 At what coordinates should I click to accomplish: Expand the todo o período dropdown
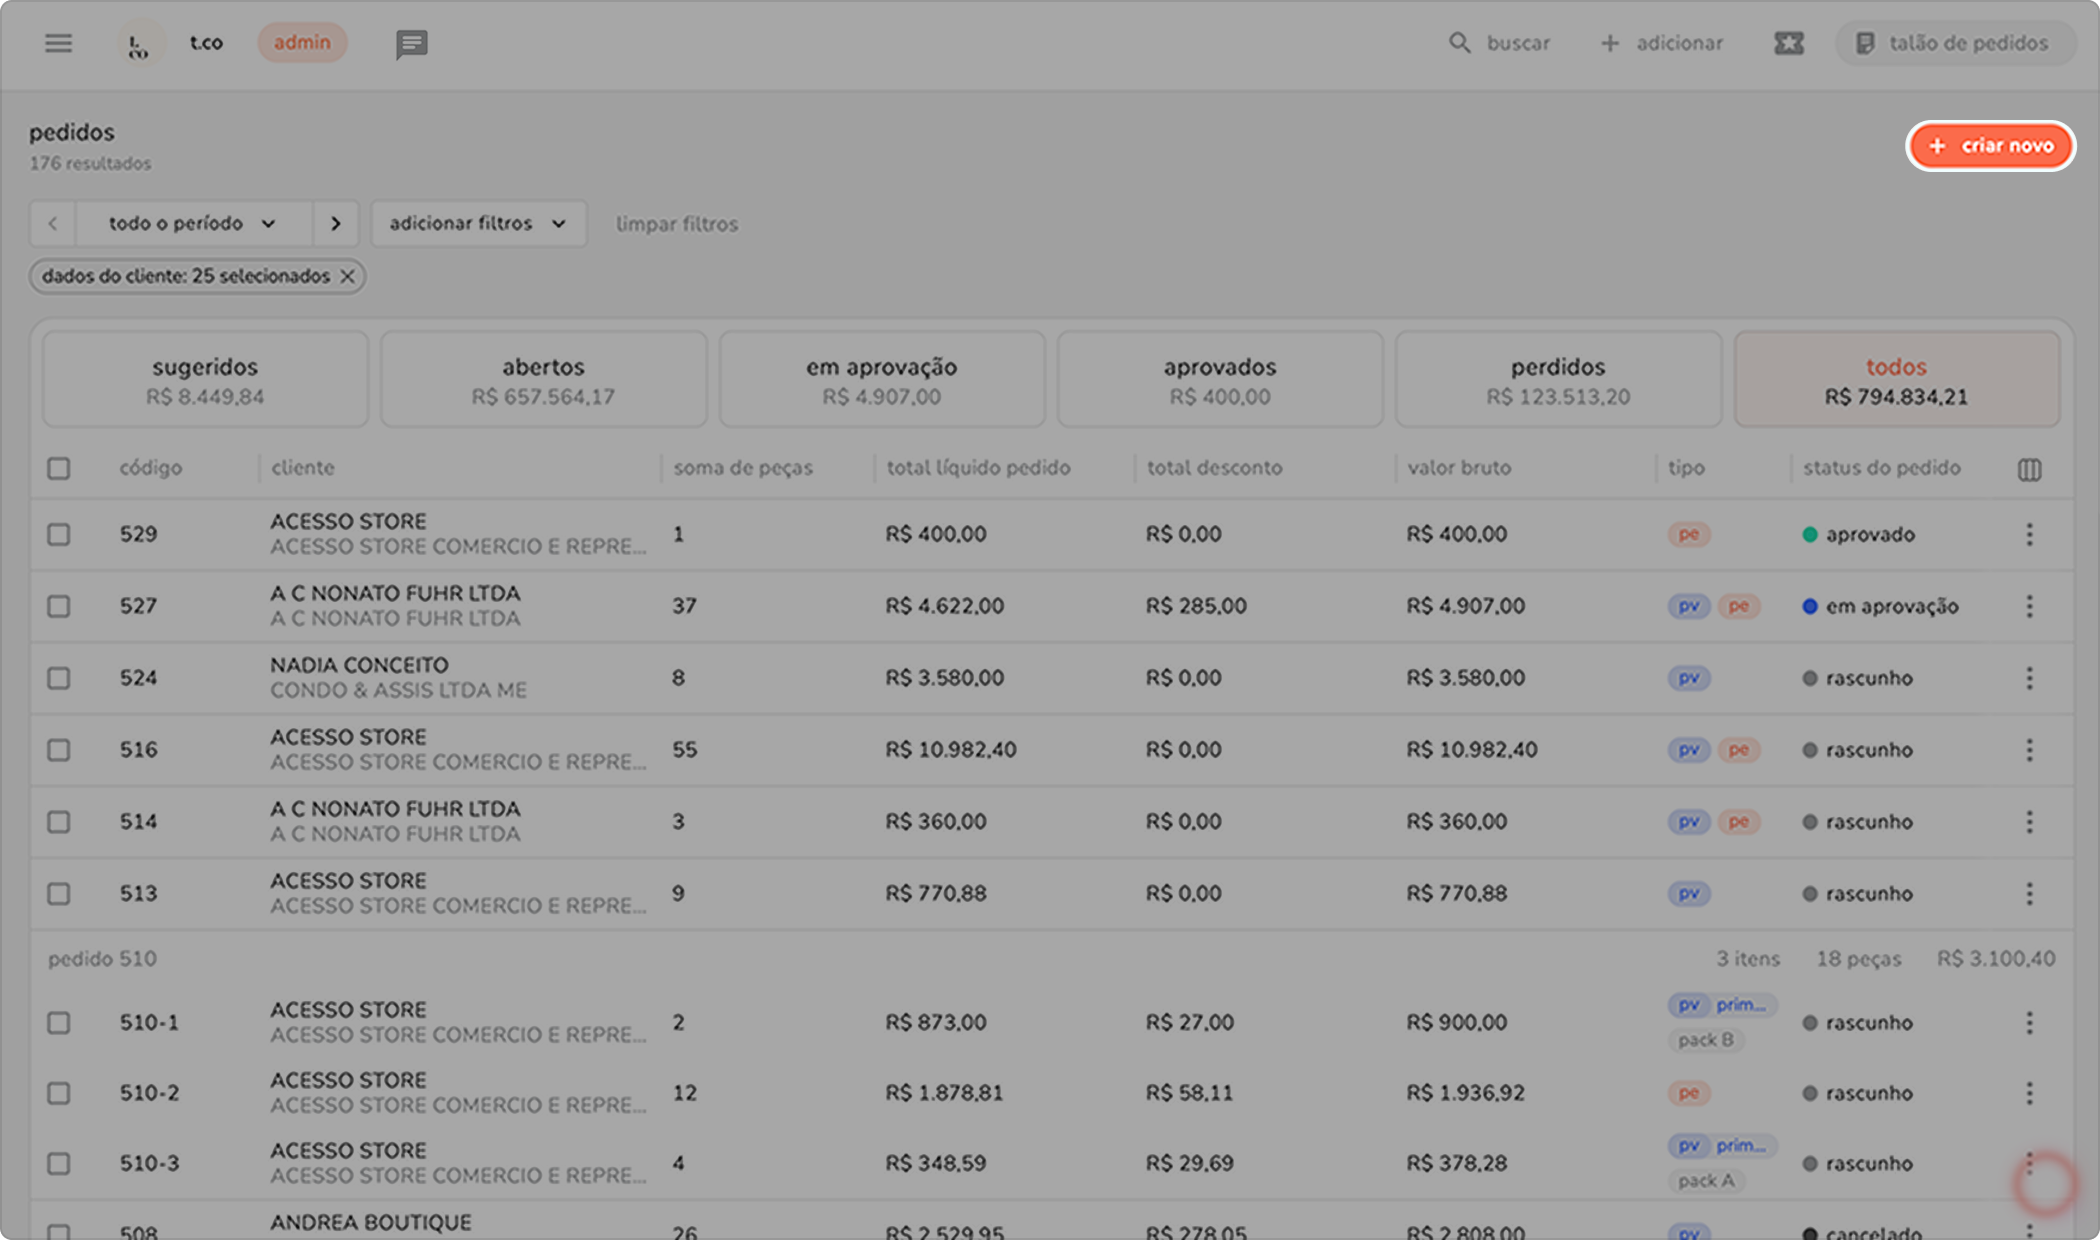click(x=192, y=223)
